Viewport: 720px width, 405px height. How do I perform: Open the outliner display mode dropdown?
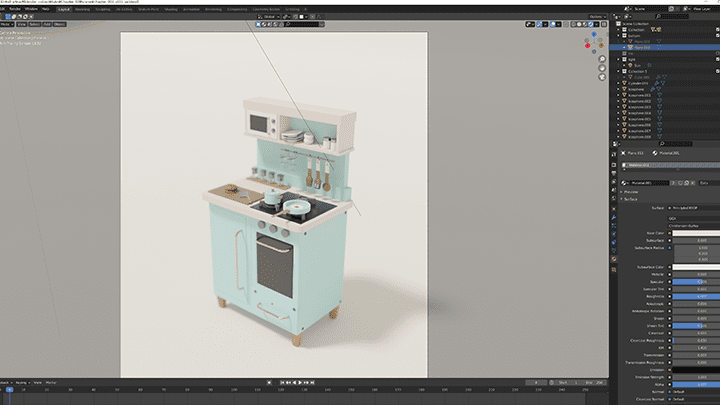[629, 17]
